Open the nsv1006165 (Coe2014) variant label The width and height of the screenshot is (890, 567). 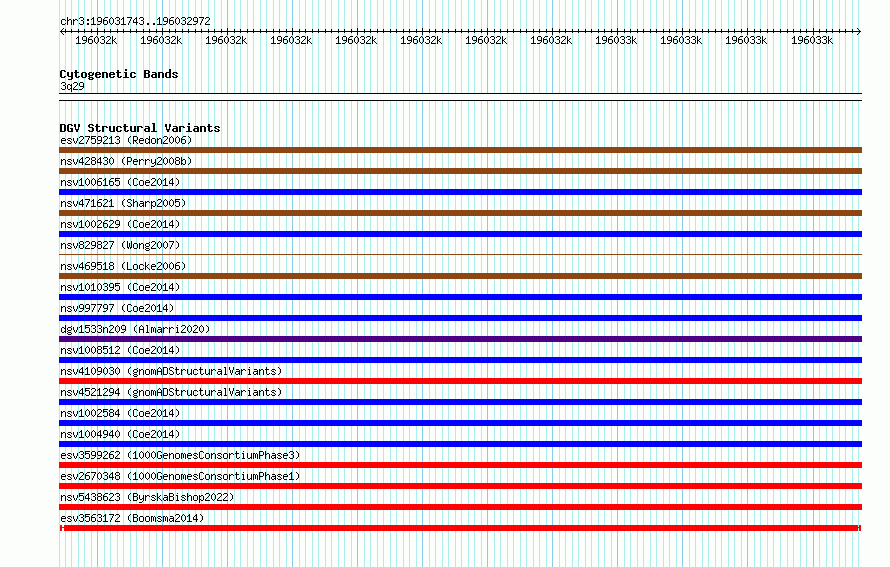(x=120, y=182)
